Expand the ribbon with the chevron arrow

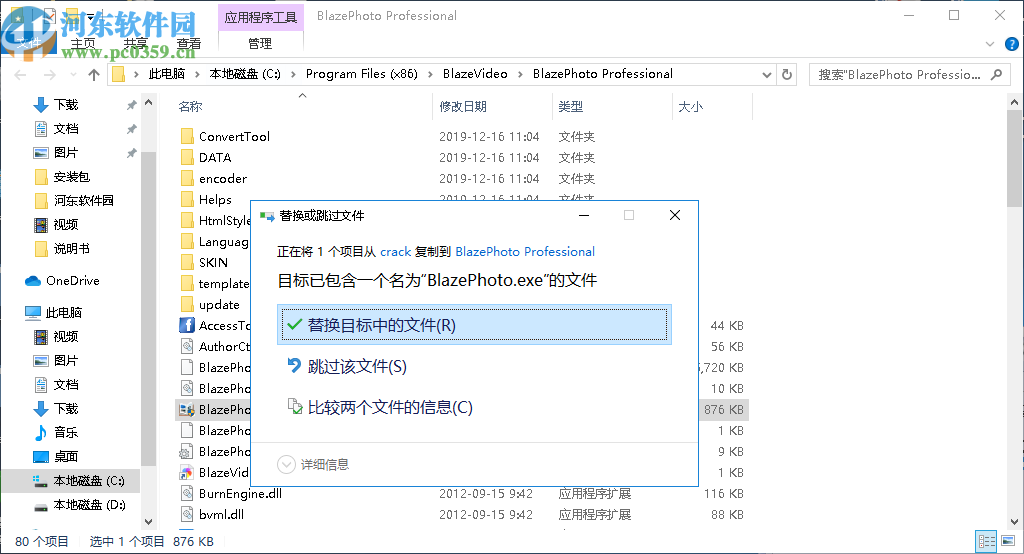pyautogui.click(x=989, y=44)
